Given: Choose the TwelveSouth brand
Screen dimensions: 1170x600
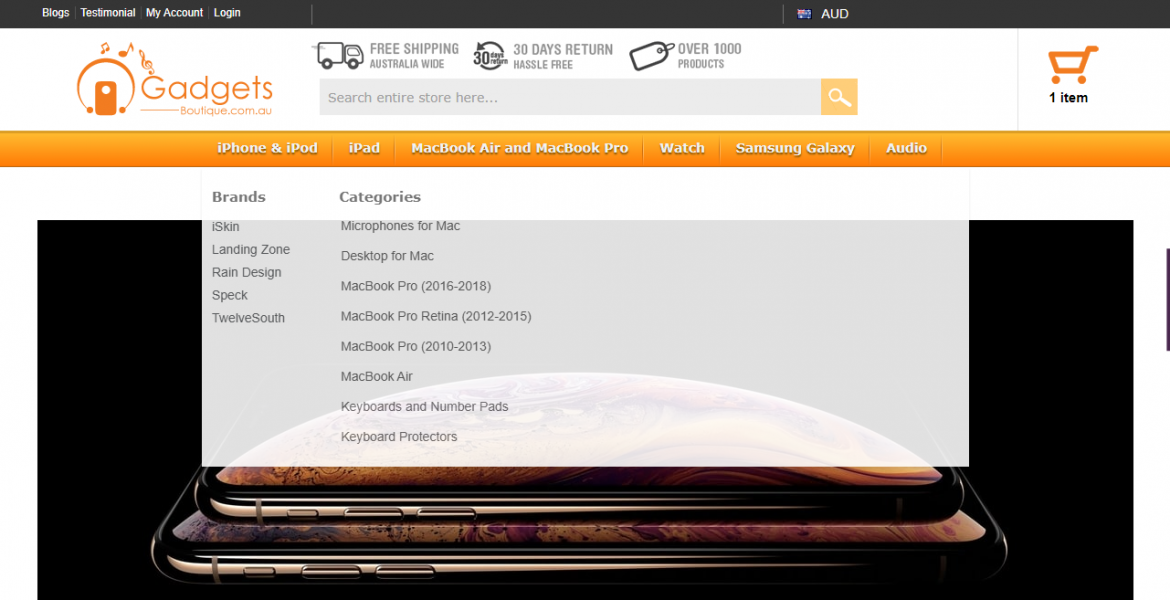Looking at the screenshot, I should [248, 318].
